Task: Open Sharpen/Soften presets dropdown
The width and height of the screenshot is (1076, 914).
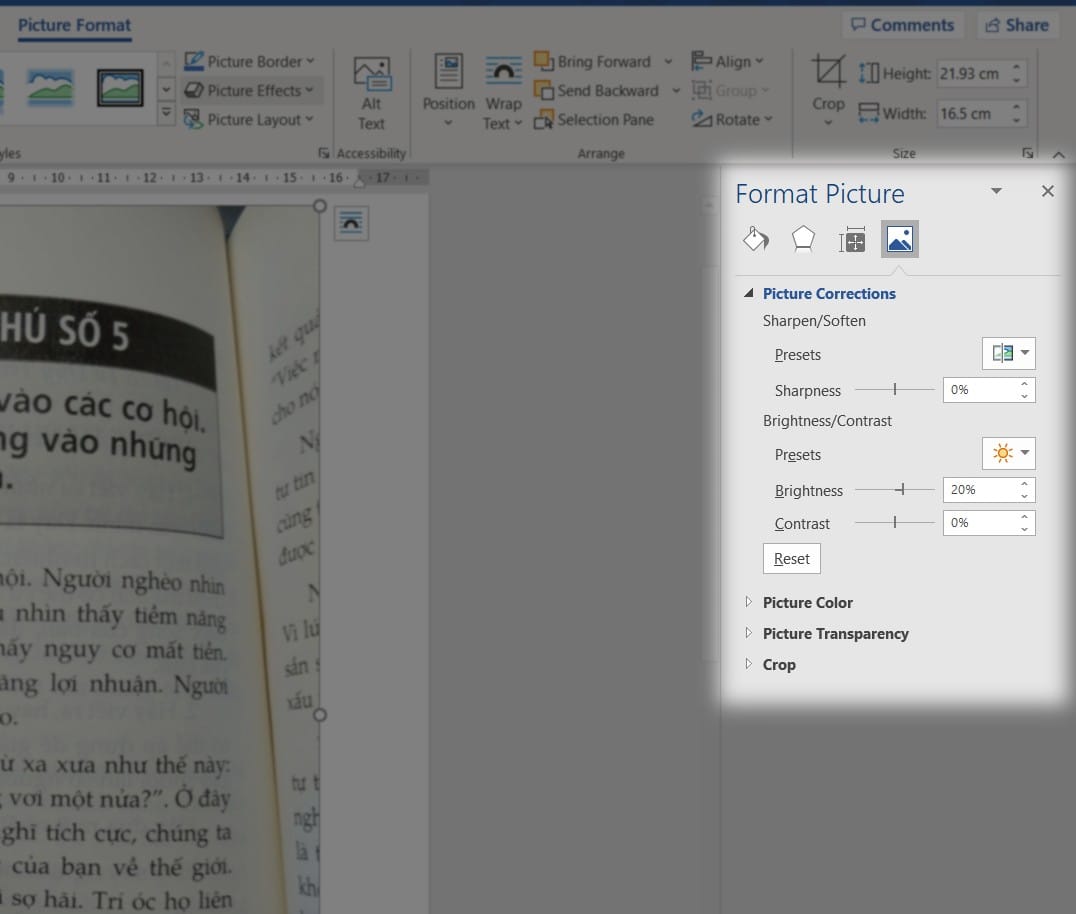Action: coord(1009,353)
